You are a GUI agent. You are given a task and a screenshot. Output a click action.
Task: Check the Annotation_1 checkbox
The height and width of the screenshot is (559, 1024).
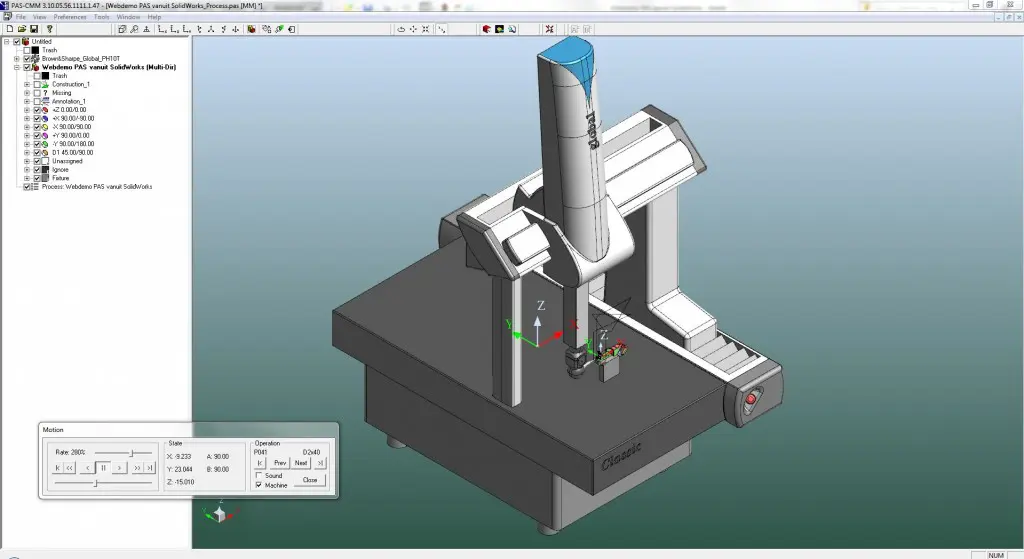[37, 101]
